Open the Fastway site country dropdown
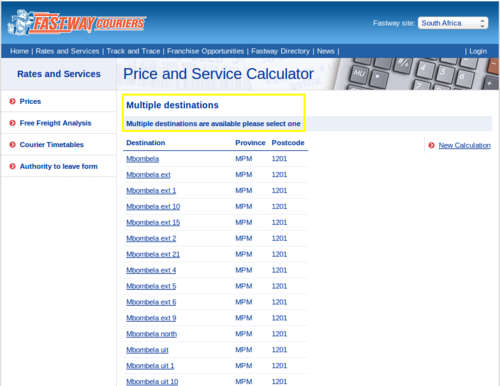This screenshot has height=386, width=500. pyautogui.click(x=453, y=23)
